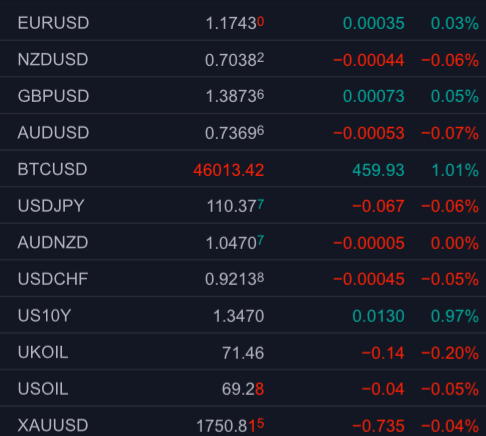
Task: Select the USOIL symbol row
Action: pos(243,389)
